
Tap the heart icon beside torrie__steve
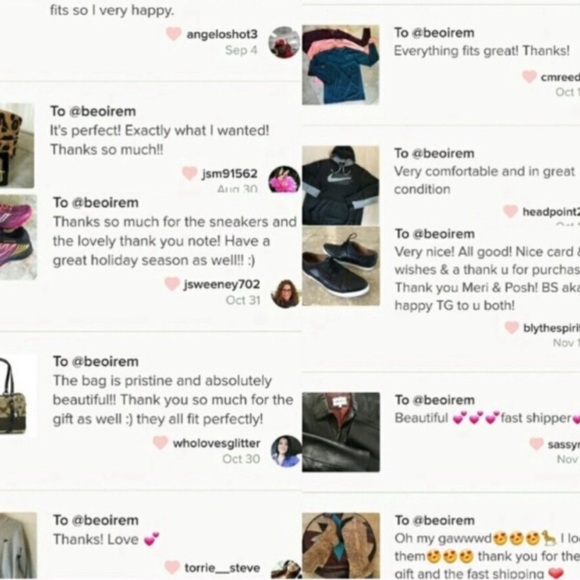click(172, 567)
